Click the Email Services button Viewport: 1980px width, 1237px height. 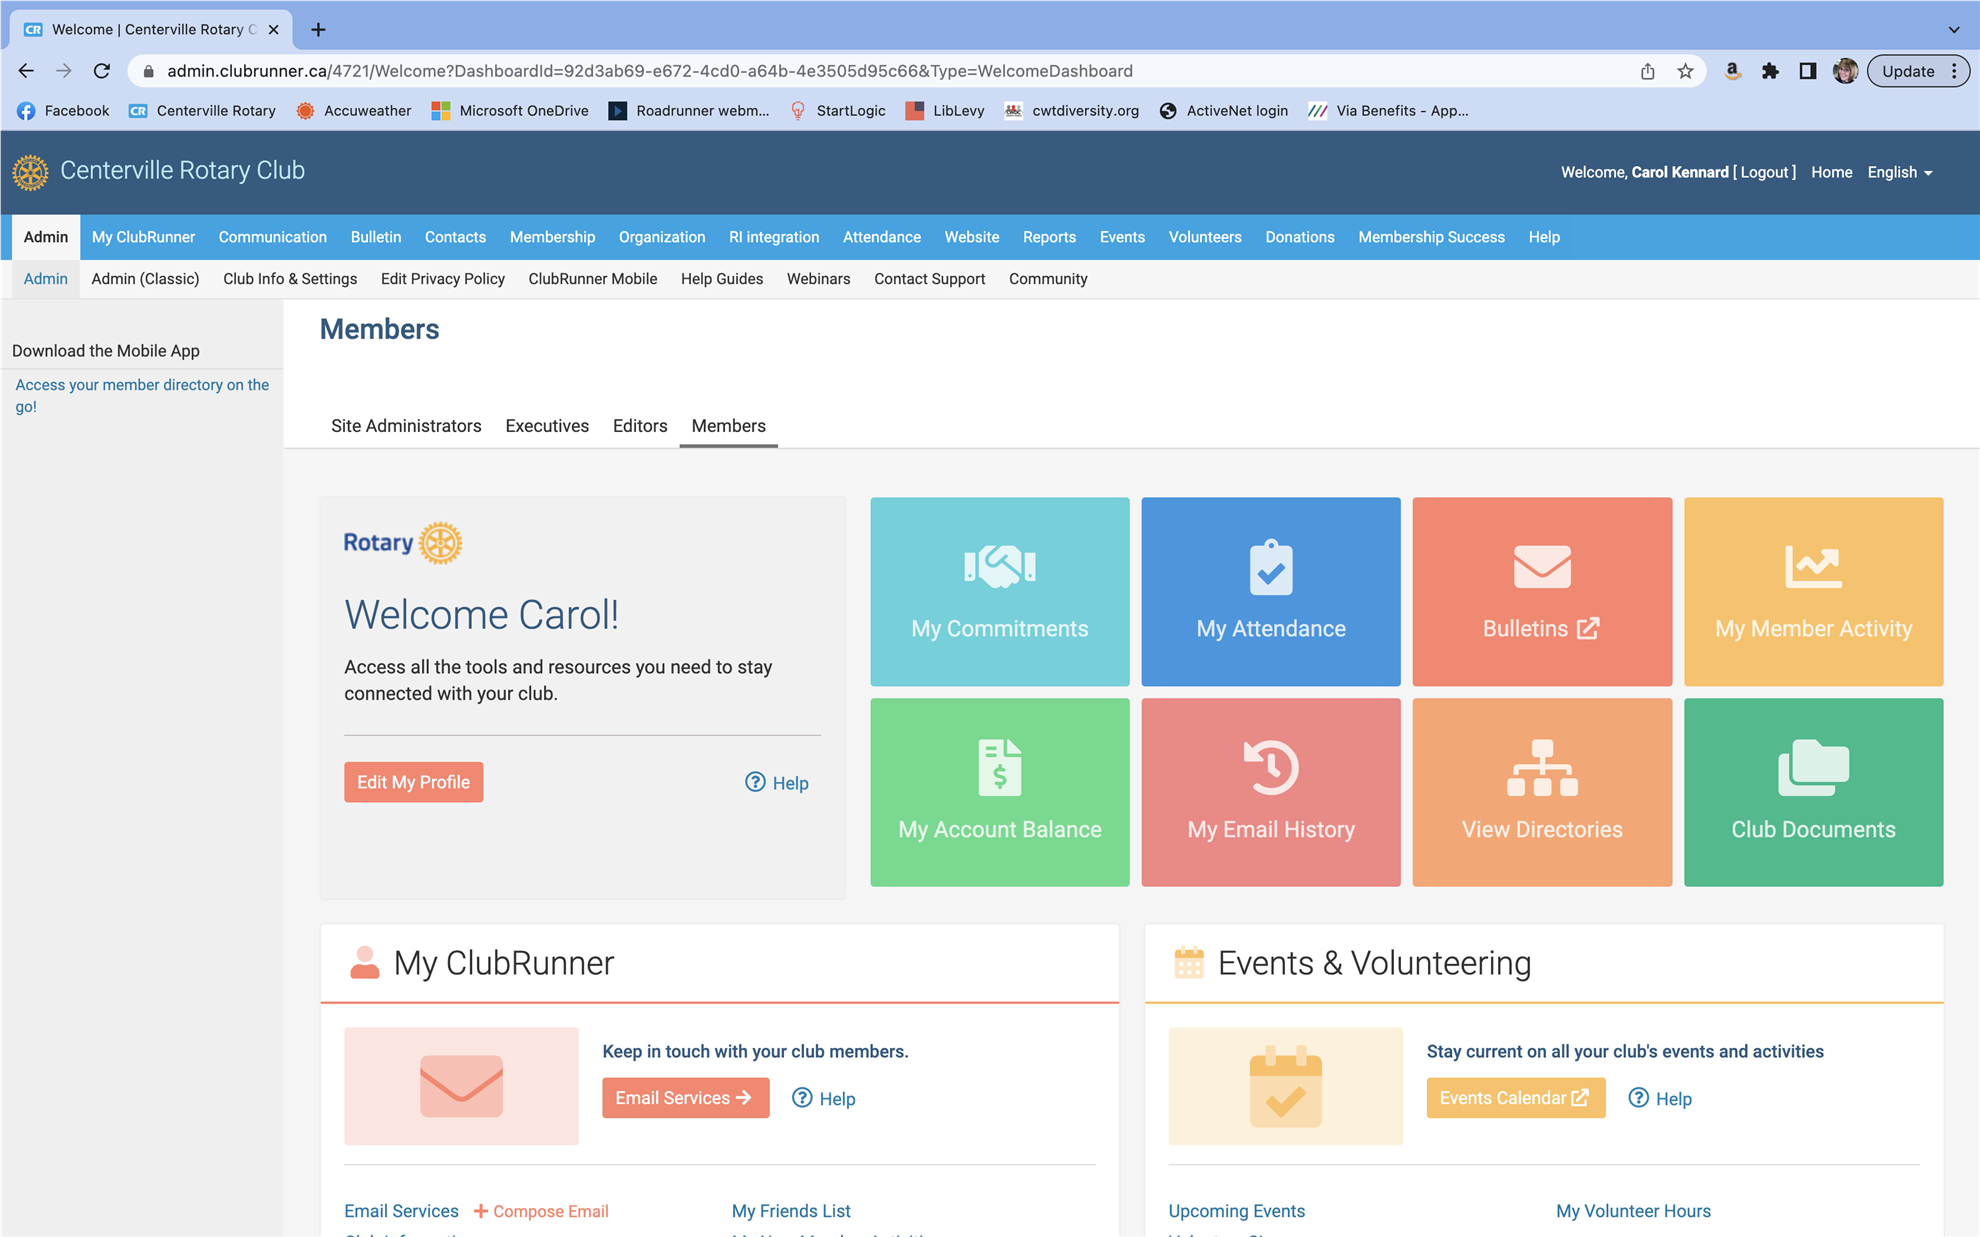(x=685, y=1098)
